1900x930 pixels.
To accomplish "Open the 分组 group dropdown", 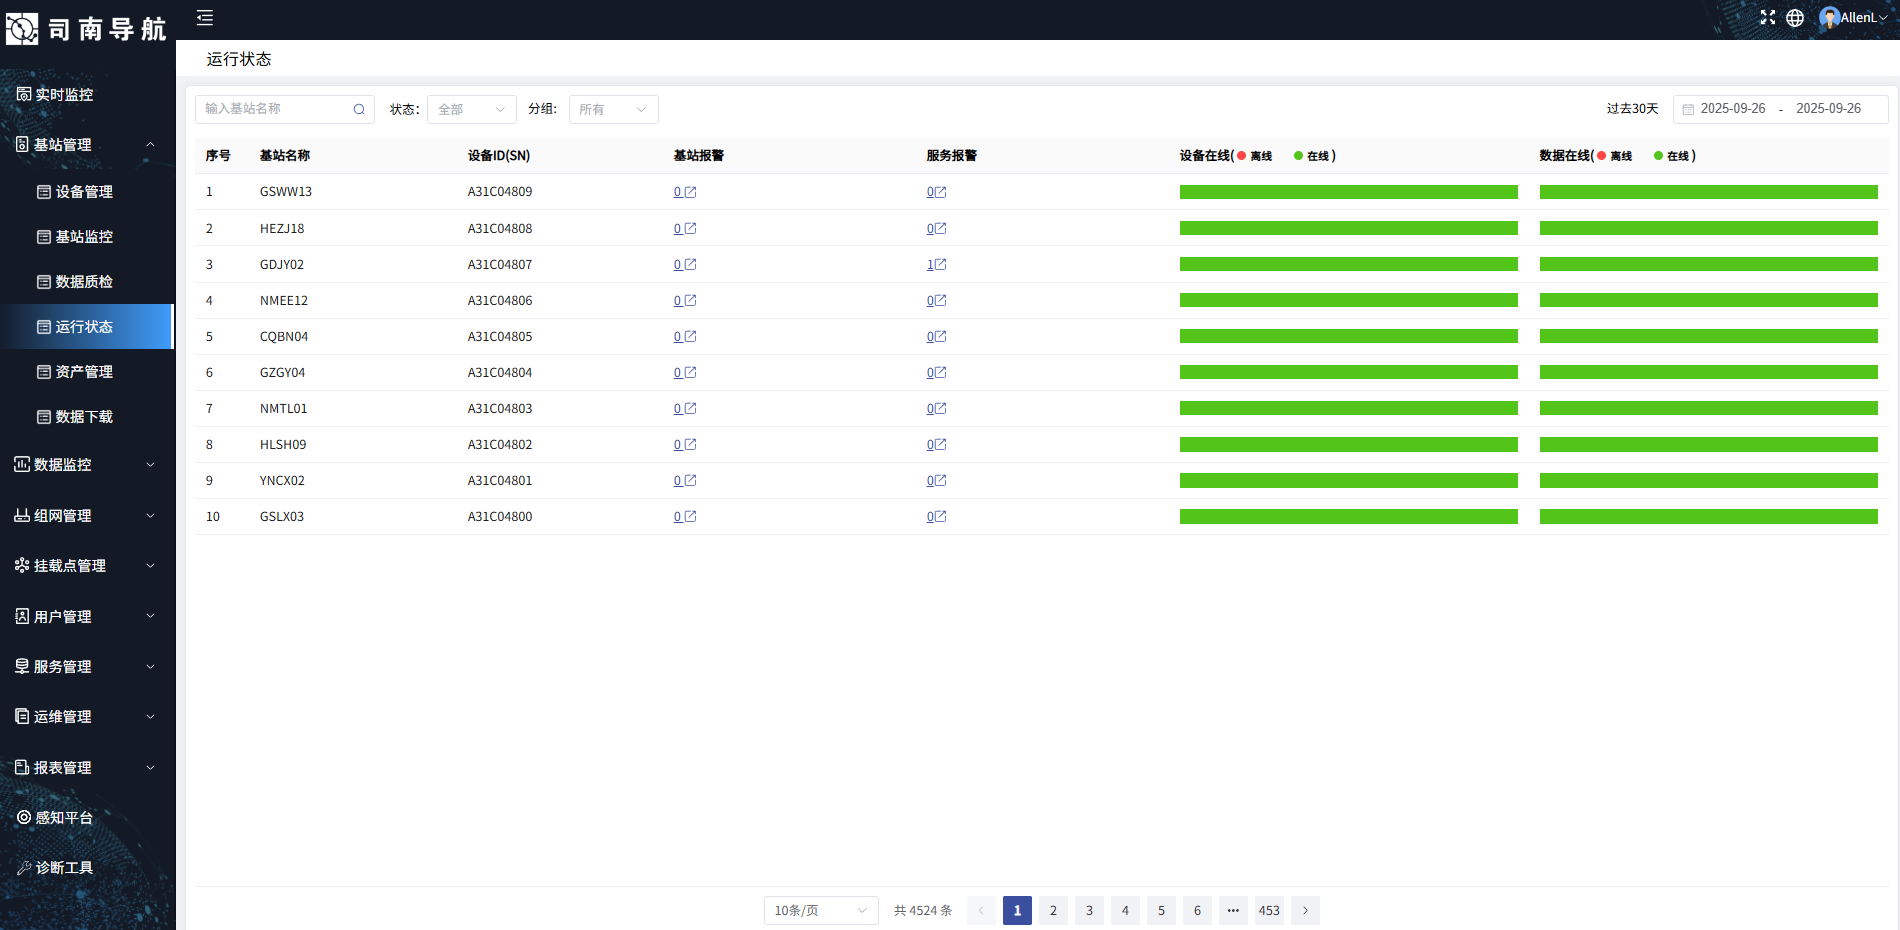I will pyautogui.click(x=614, y=109).
